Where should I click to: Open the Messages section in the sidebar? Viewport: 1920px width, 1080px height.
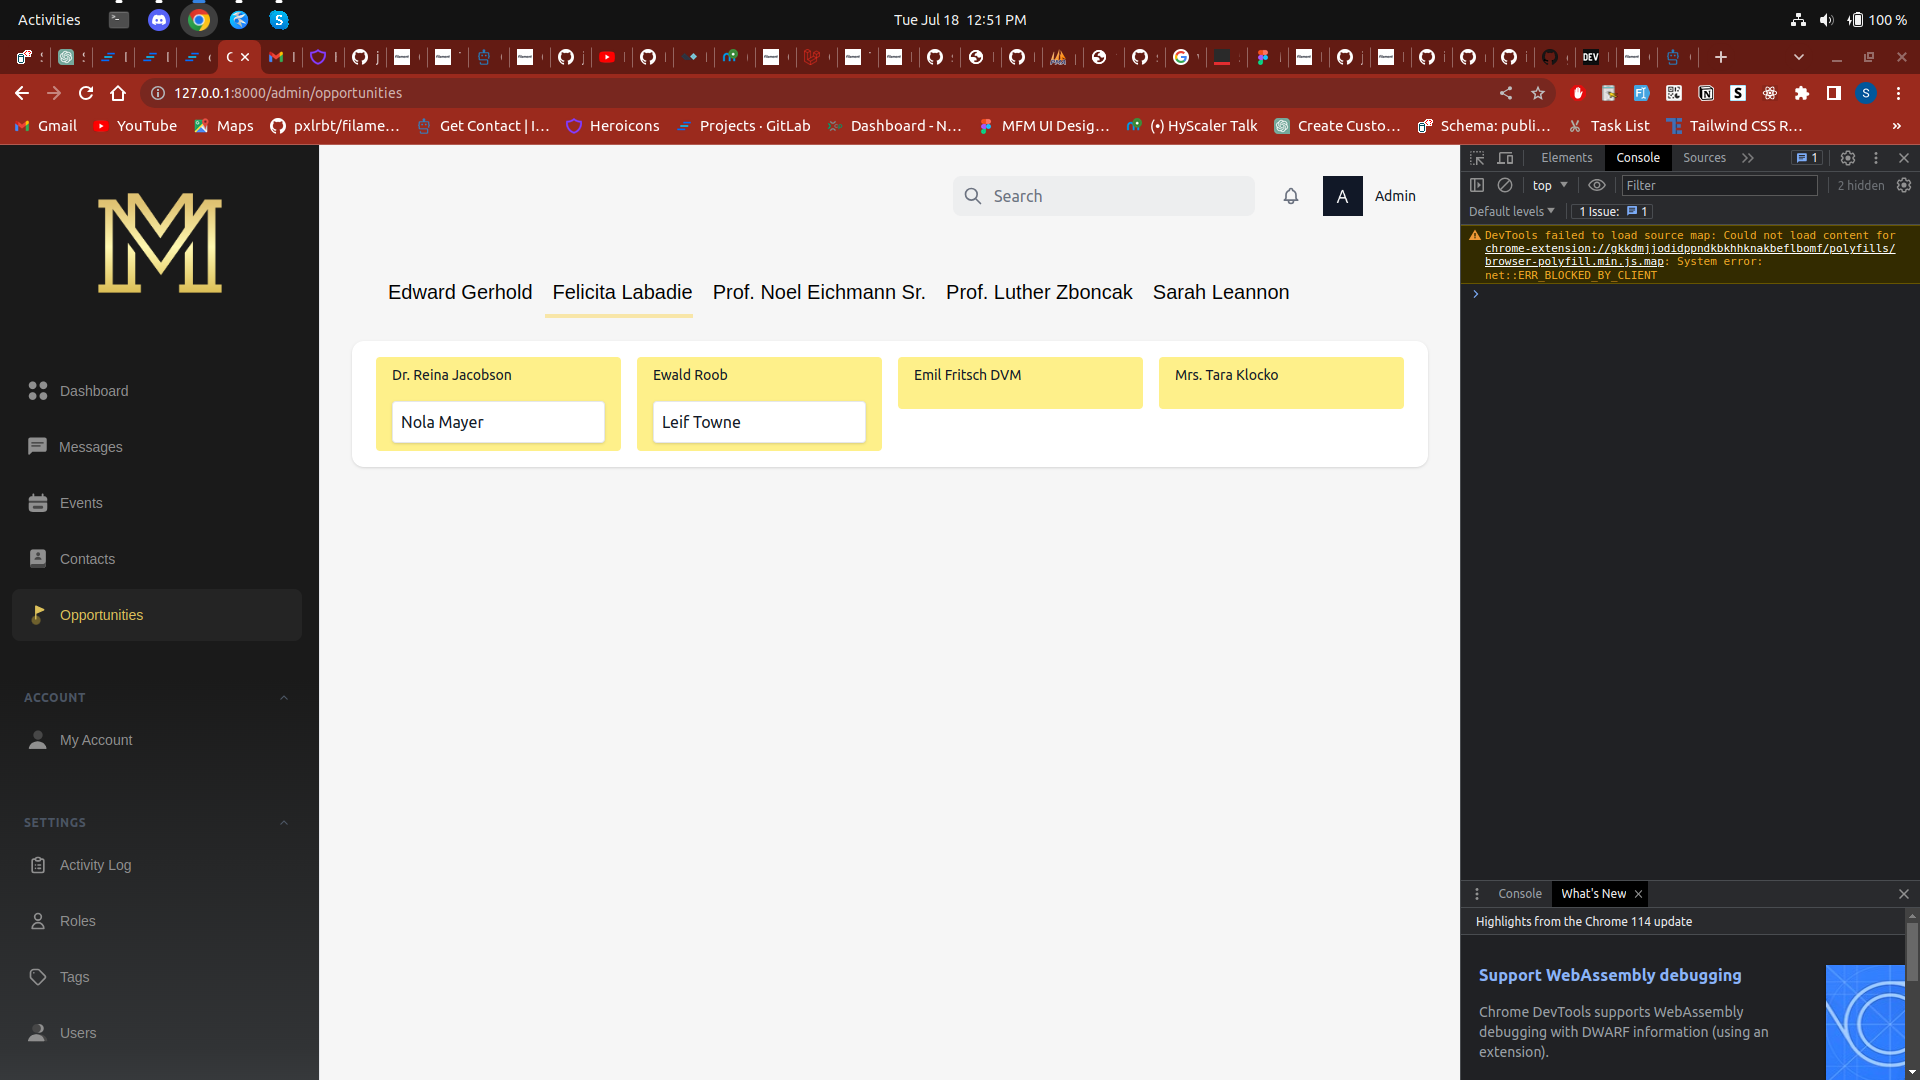point(90,446)
